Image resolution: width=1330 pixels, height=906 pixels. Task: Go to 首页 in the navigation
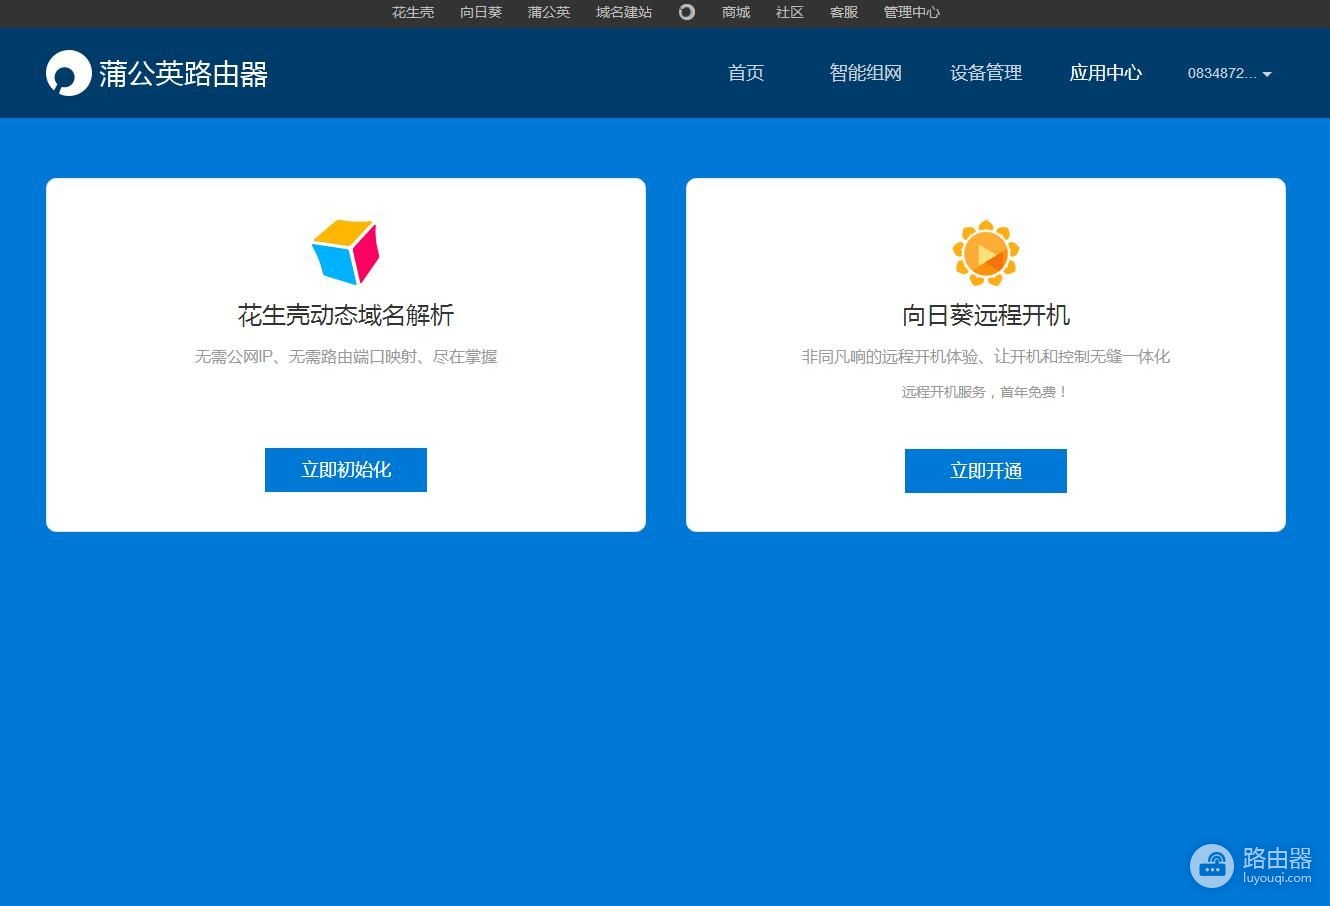pyautogui.click(x=746, y=73)
